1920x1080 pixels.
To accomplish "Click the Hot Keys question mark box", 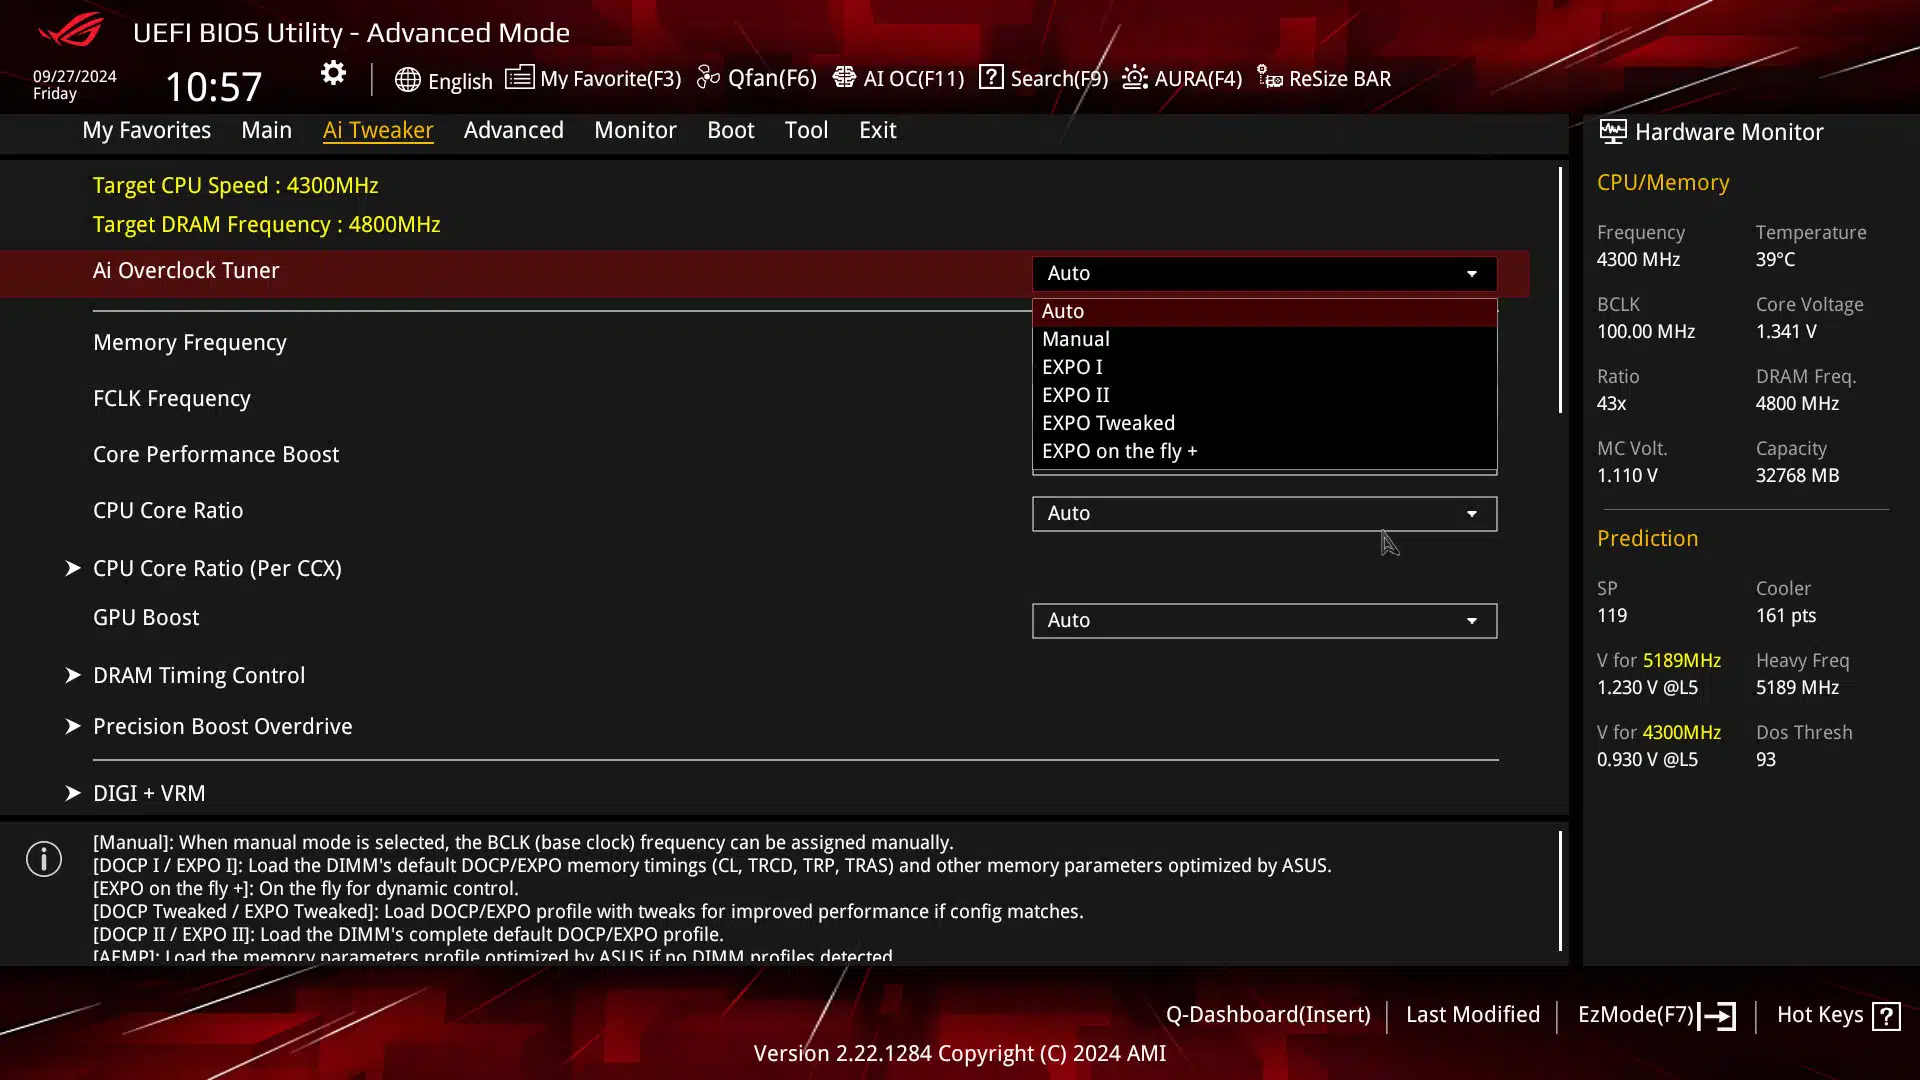I will [1886, 1016].
